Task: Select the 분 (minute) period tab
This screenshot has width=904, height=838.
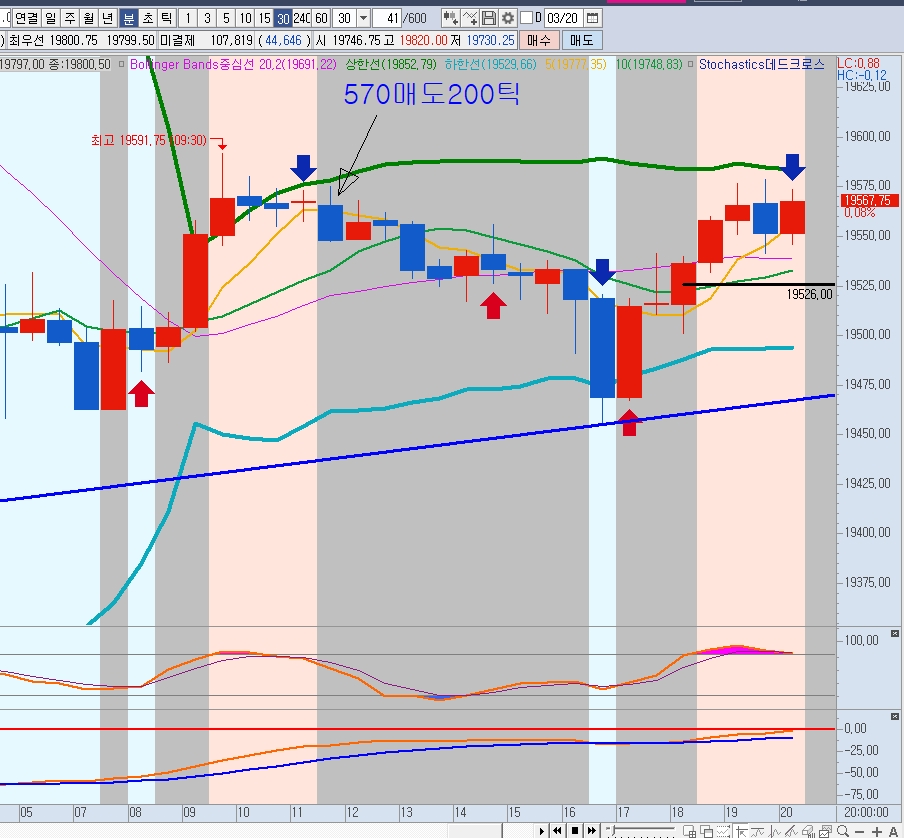Action: (129, 18)
